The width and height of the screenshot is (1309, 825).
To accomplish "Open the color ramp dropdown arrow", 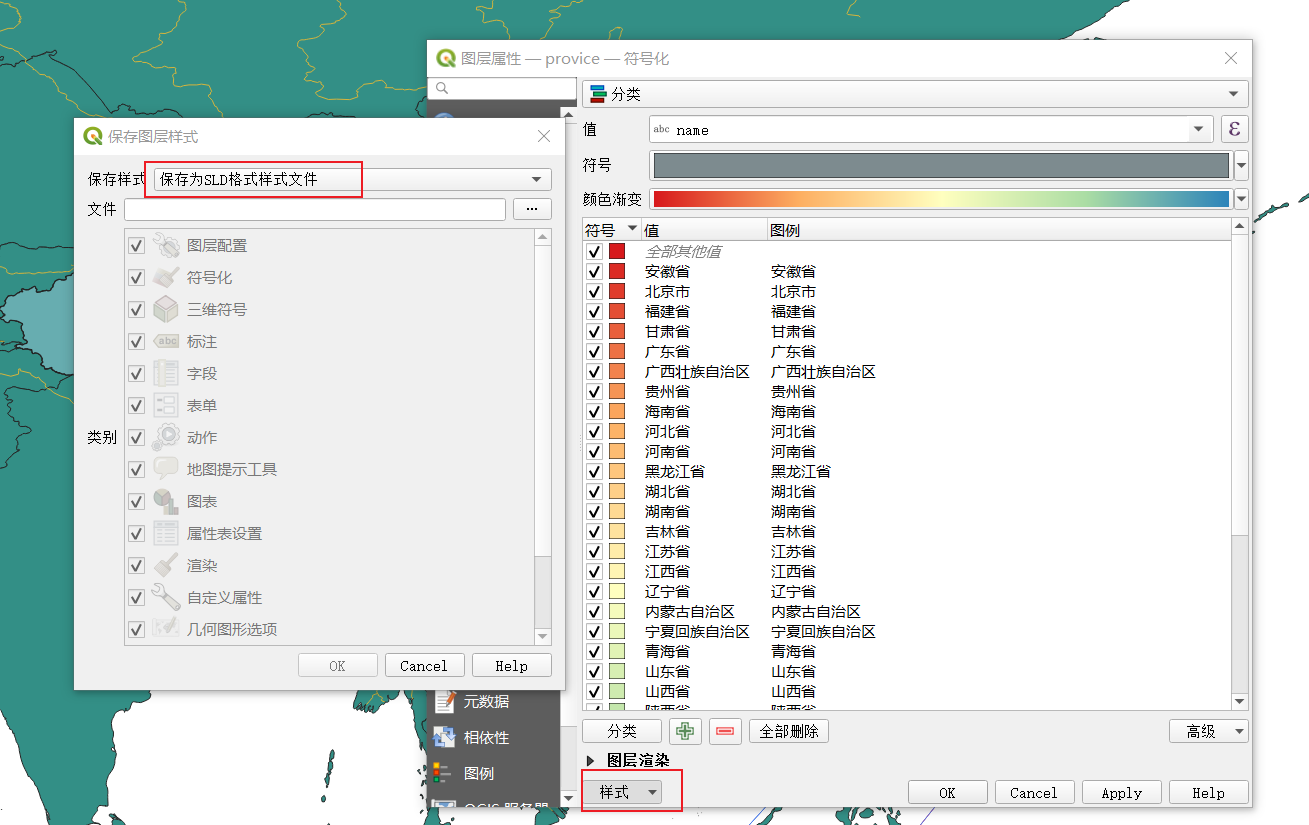I will [1240, 199].
